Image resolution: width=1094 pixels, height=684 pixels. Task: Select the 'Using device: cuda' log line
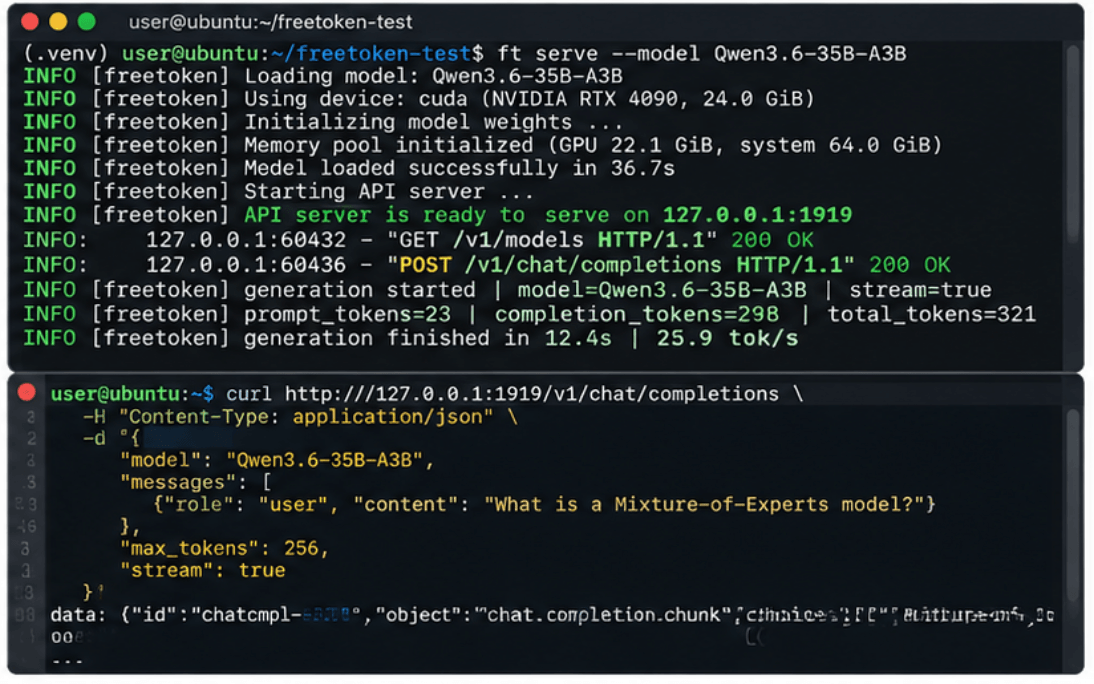click(419, 99)
